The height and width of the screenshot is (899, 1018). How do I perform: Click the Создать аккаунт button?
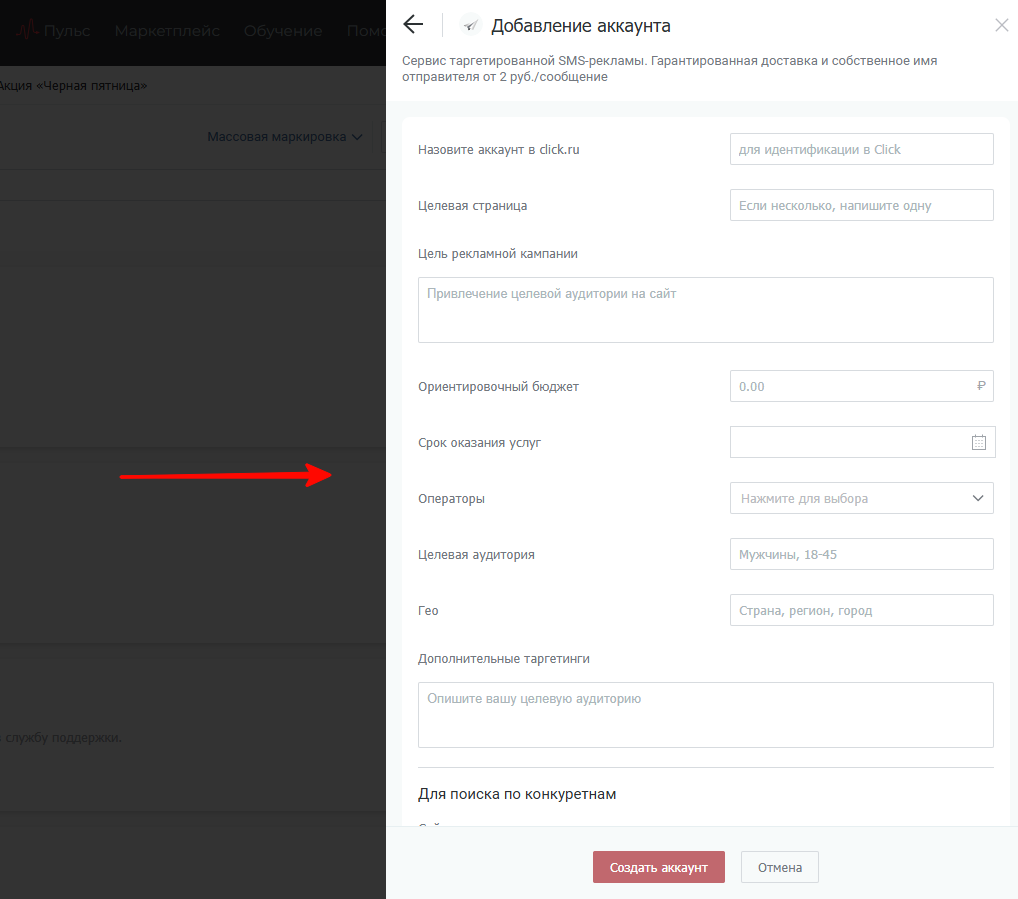click(x=658, y=867)
